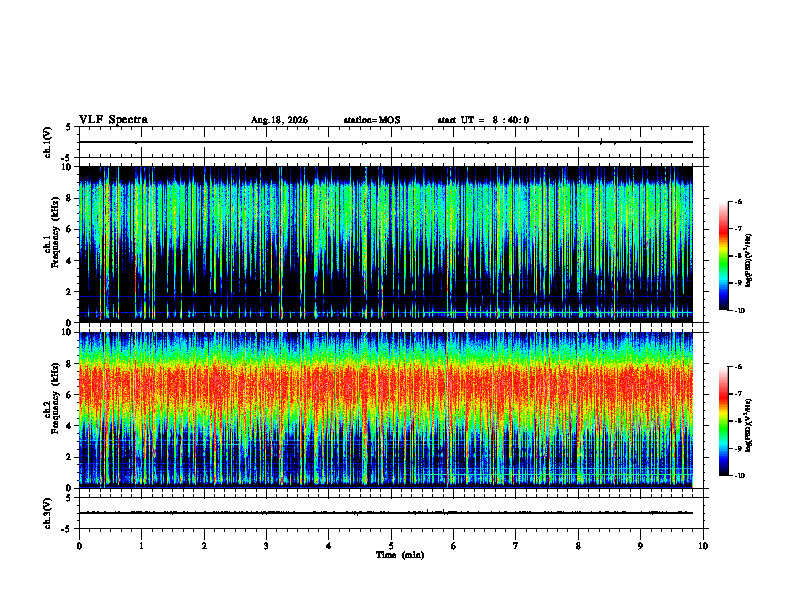Click time axis tick label "8"
Screen dimensions: 792x612
(578, 546)
